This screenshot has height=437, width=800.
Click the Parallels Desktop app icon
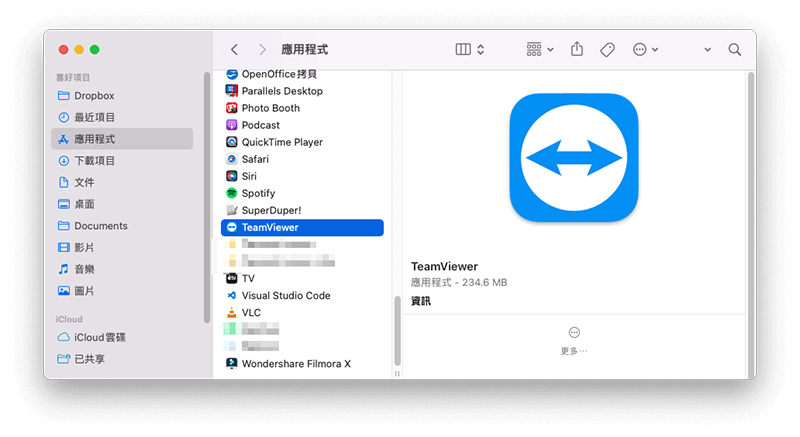click(x=232, y=91)
